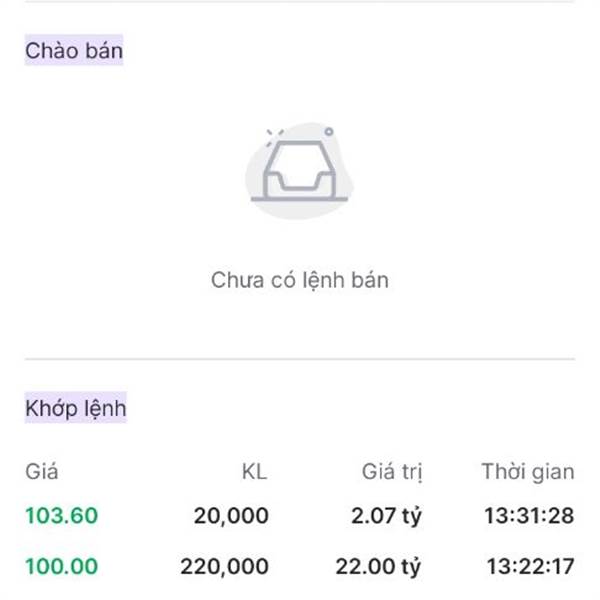Select the matched price 103.60
Viewport: 600px width, 600px height.
[62, 515]
